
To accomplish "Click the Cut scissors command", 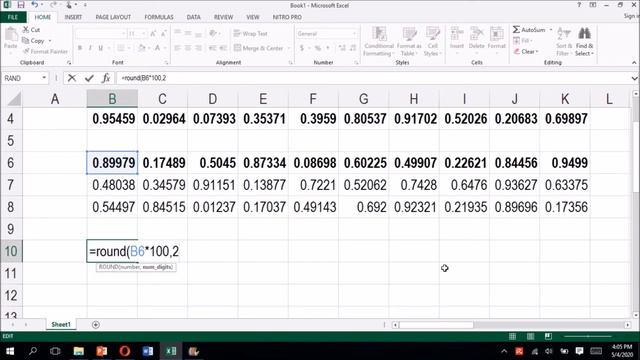I will pos(31,30).
